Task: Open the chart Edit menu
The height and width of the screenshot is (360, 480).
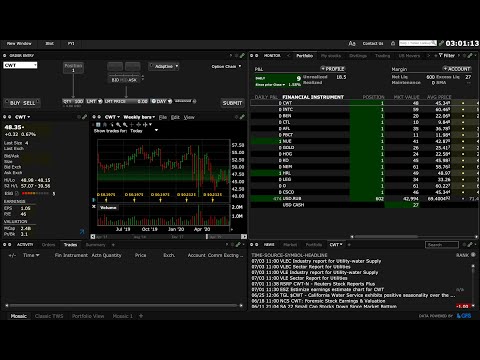Action: (175, 117)
